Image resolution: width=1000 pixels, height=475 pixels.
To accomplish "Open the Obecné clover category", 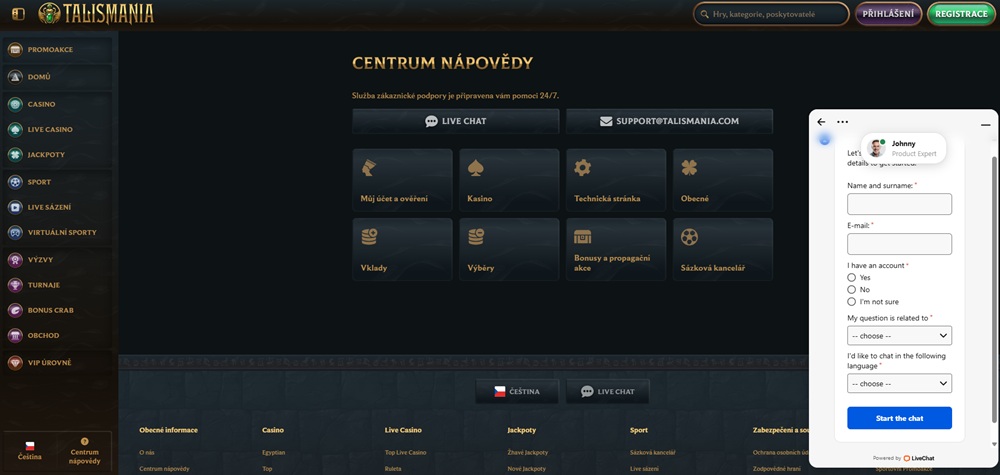I will coord(723,180).
